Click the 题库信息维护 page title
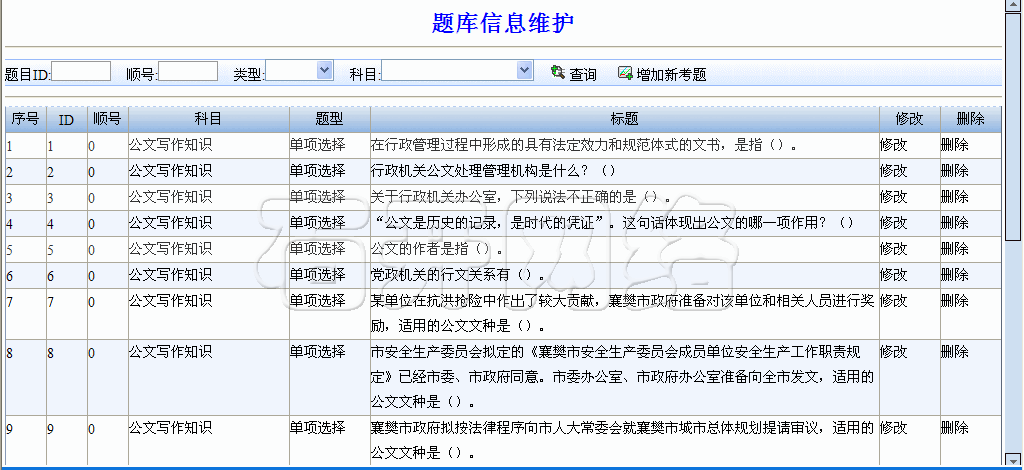The image size is (1024, 470). [x=503, y=23]
